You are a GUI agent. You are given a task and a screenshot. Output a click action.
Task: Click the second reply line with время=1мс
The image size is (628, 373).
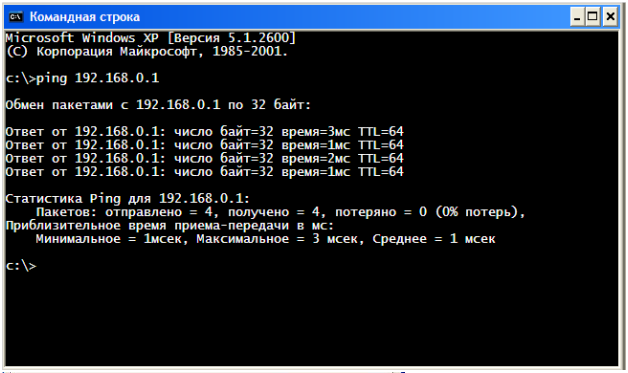tap(205, 145)
